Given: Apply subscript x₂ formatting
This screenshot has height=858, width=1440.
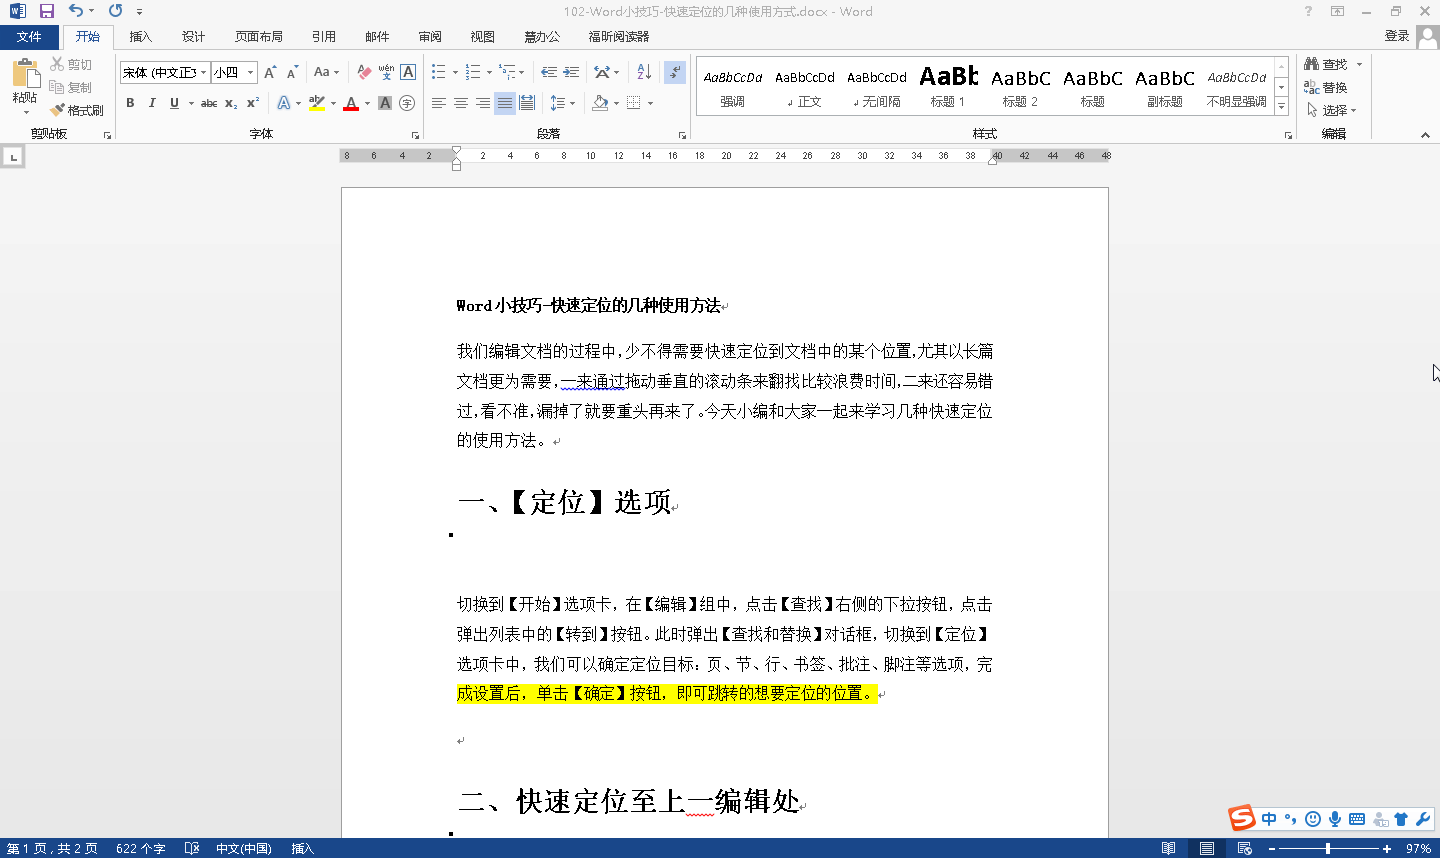Looking at the screenshot, I should [x=231, y=103].
